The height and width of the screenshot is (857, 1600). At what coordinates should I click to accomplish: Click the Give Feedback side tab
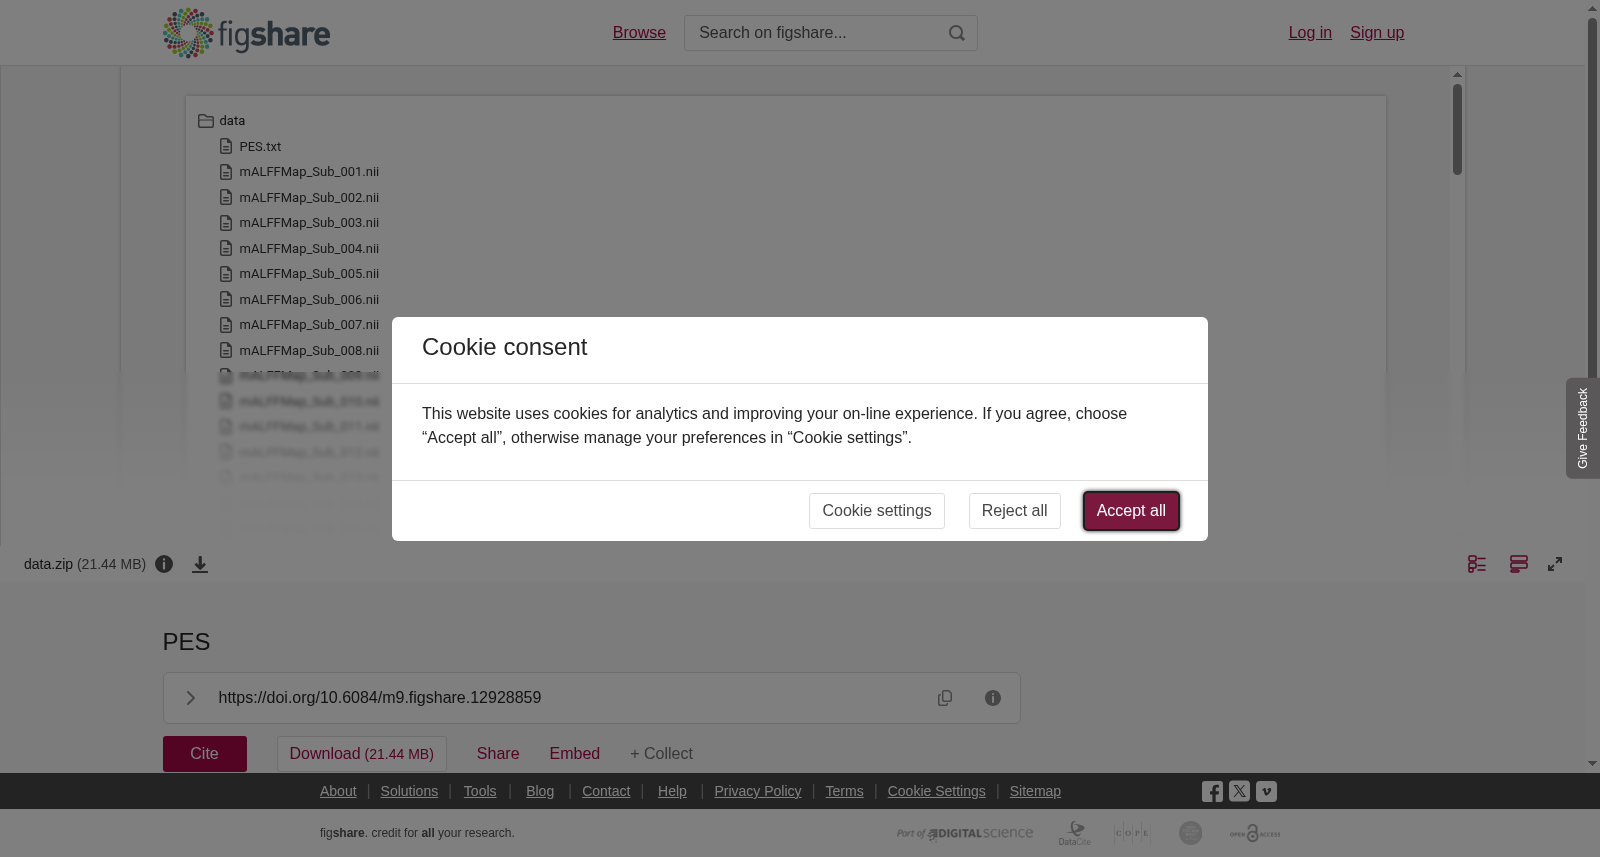(x=1582, y=428)
